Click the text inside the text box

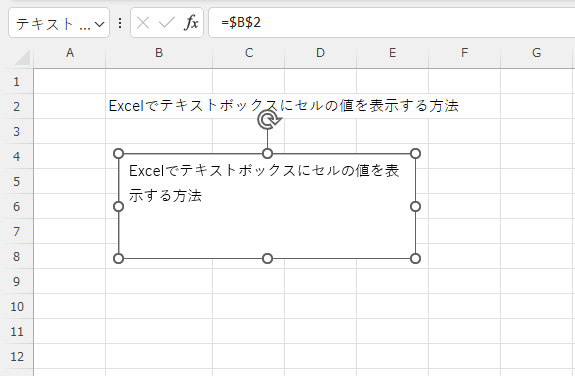(x=264, y=183)
